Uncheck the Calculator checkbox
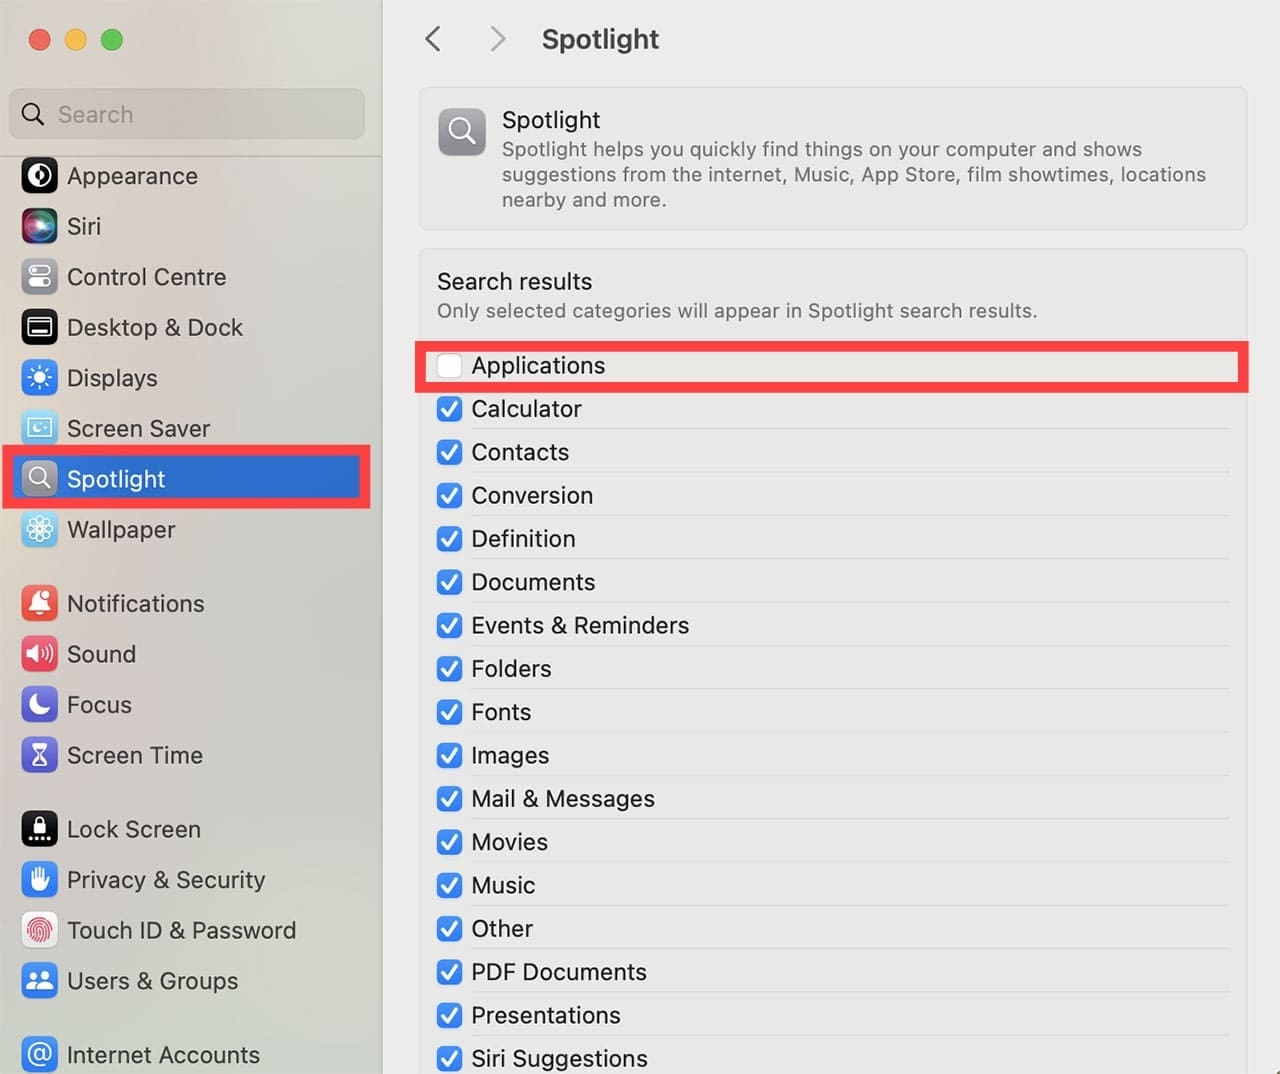 pos(450,409)
